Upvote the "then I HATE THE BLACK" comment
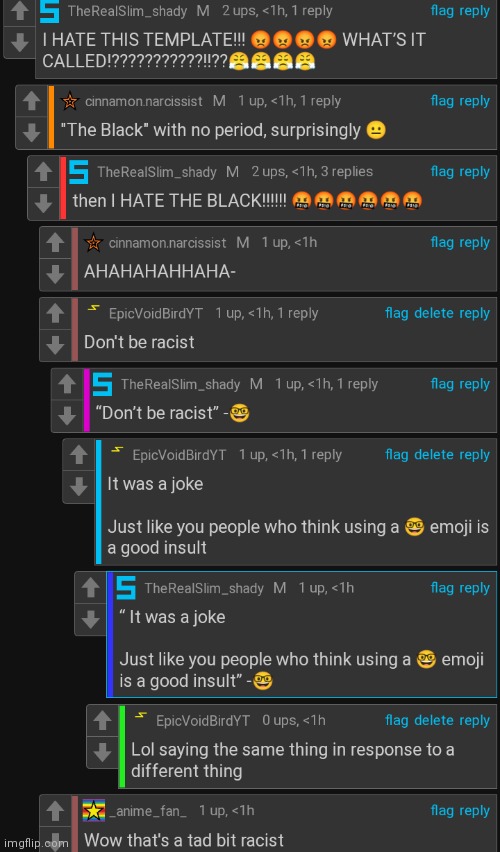The image size is (500, 852). [43, 172]
